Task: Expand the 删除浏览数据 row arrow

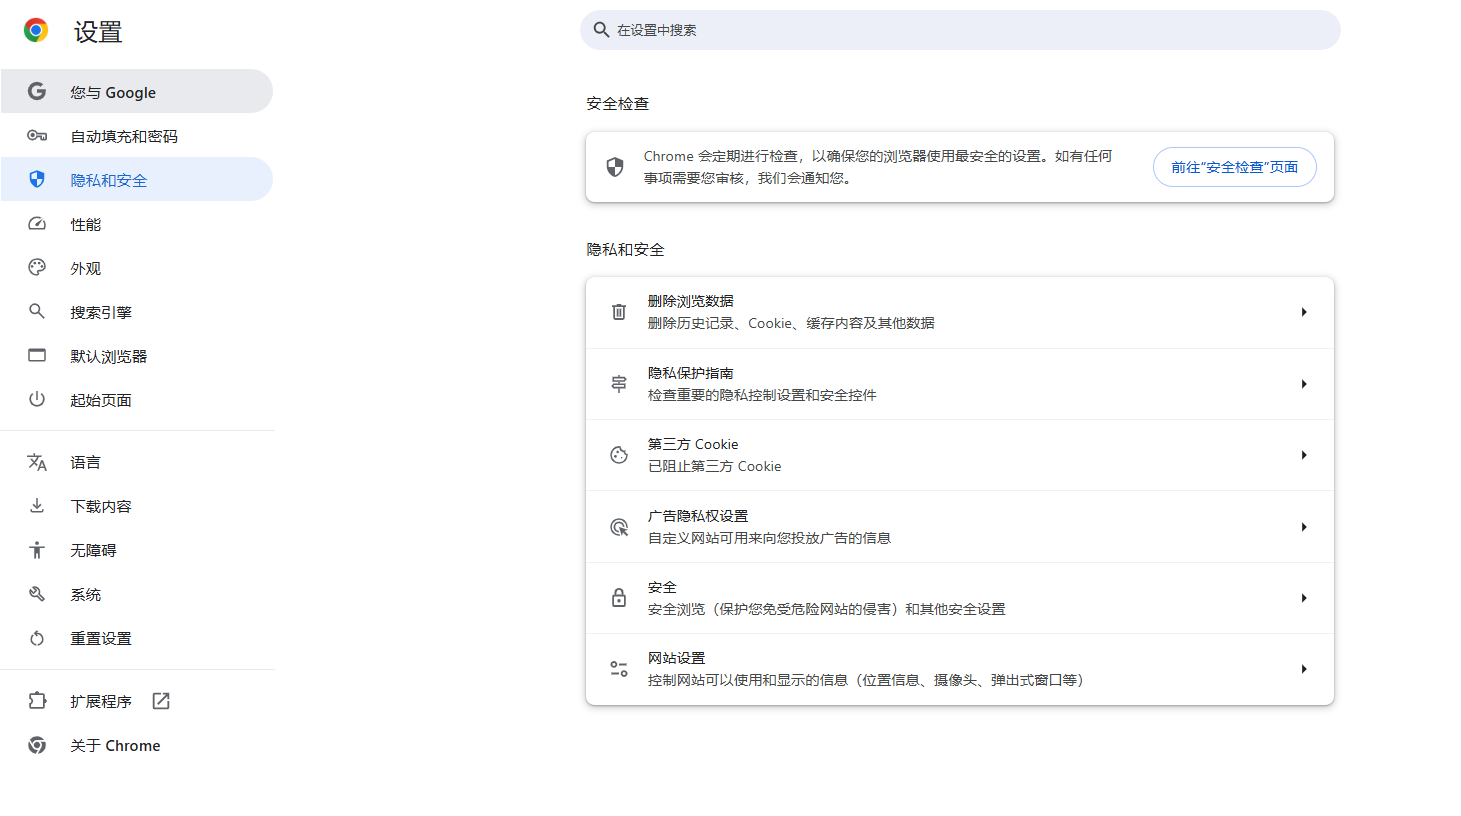Action: point(1304,312)
